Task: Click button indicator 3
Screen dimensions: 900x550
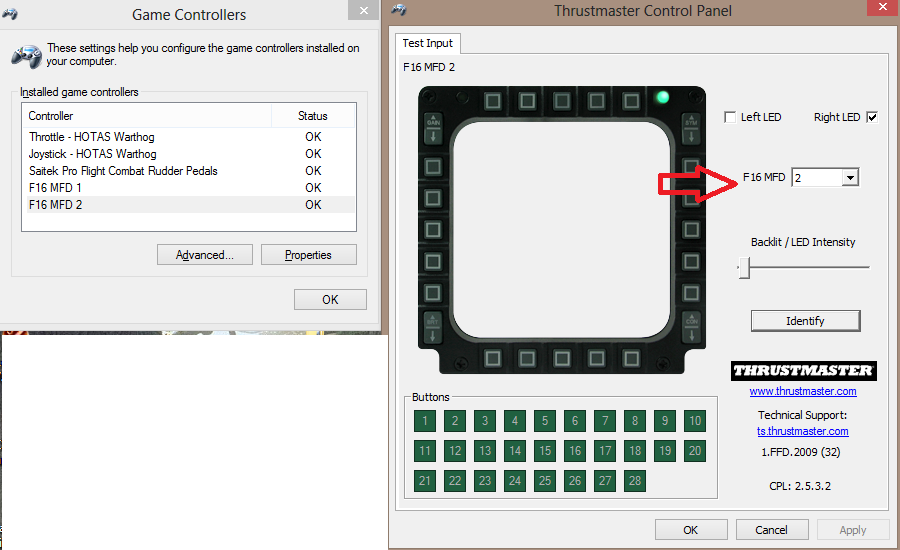Action: point(485,421)
